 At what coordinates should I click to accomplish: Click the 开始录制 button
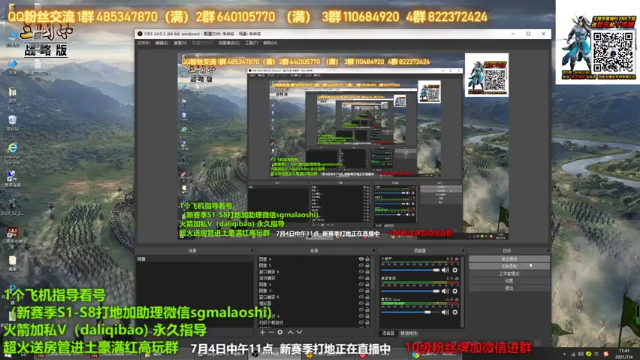click(509, 266)
